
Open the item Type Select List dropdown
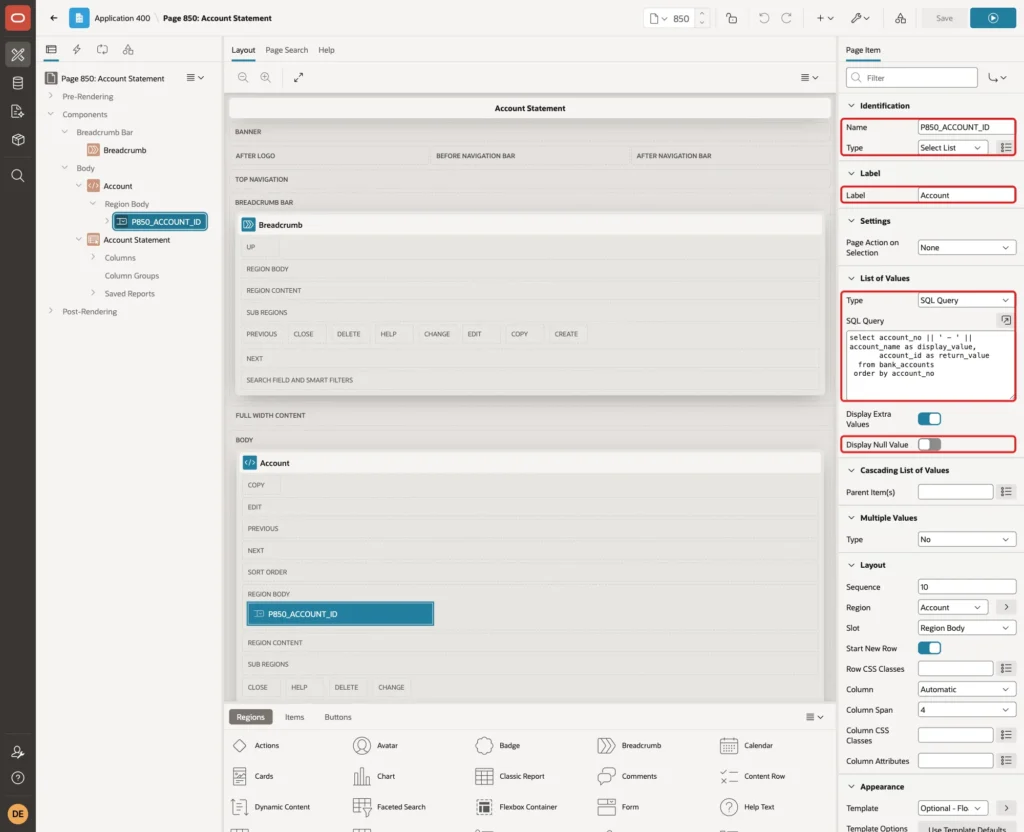[x=952, y=148]
